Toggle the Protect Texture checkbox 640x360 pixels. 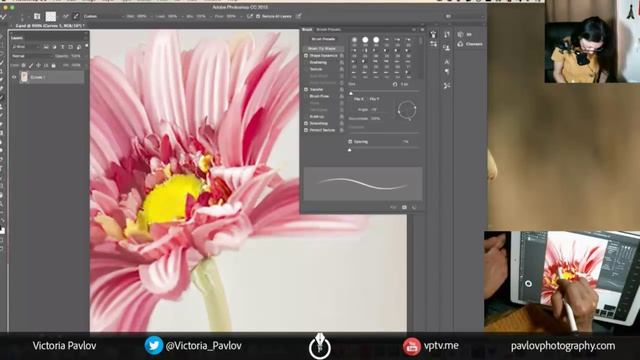[306, 130]
